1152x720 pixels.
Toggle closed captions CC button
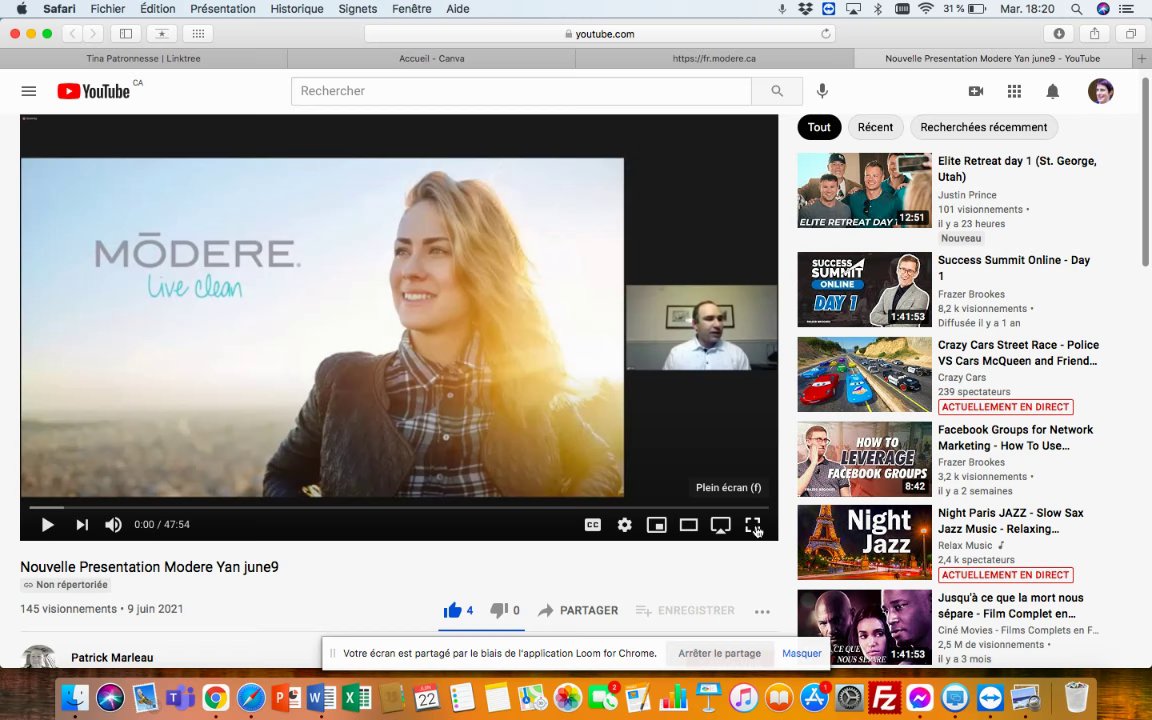(592, 525)
